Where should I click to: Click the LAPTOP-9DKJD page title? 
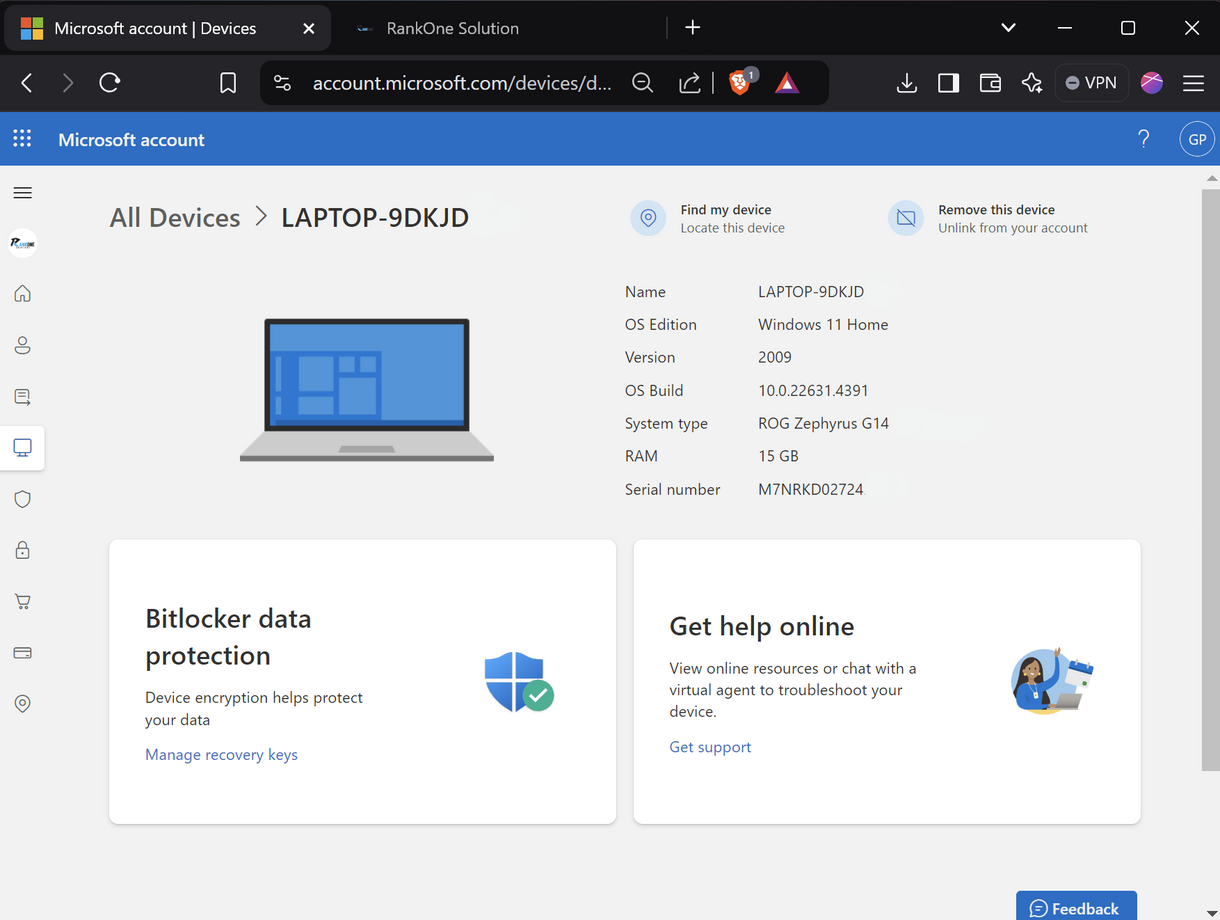click(x=375, y=217)
